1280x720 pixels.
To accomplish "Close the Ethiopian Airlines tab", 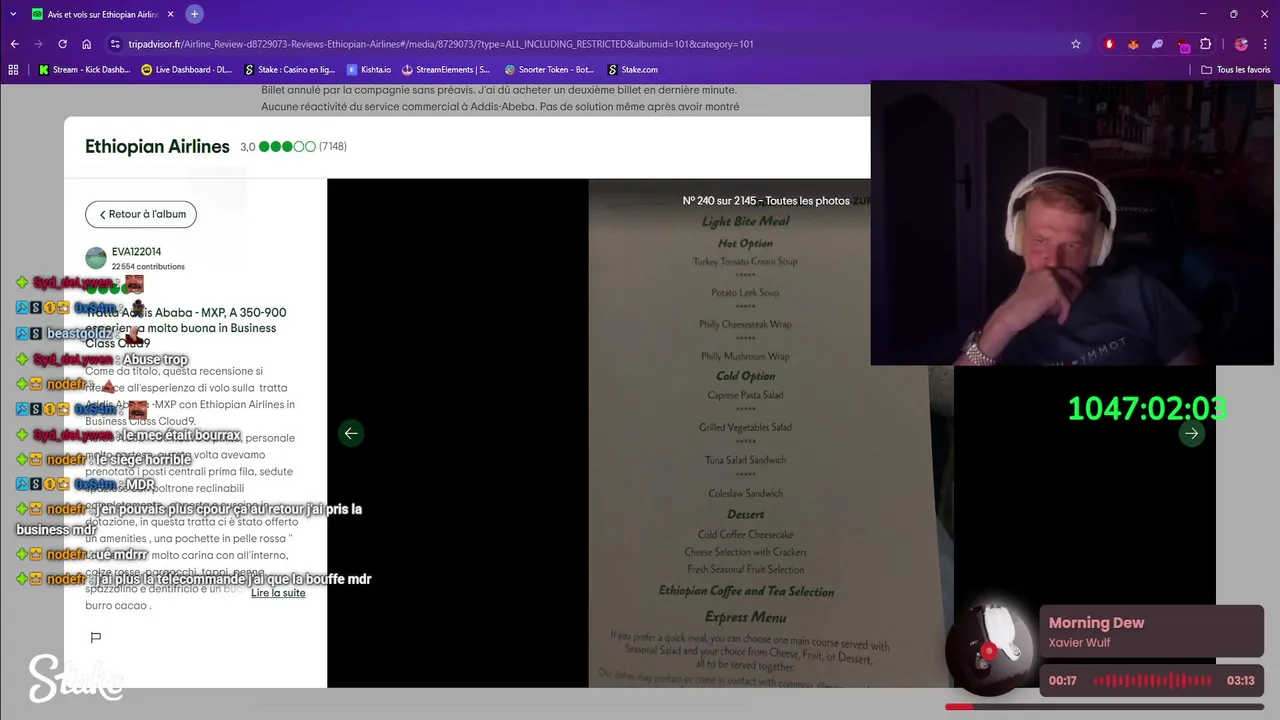I will pos(171,15).
